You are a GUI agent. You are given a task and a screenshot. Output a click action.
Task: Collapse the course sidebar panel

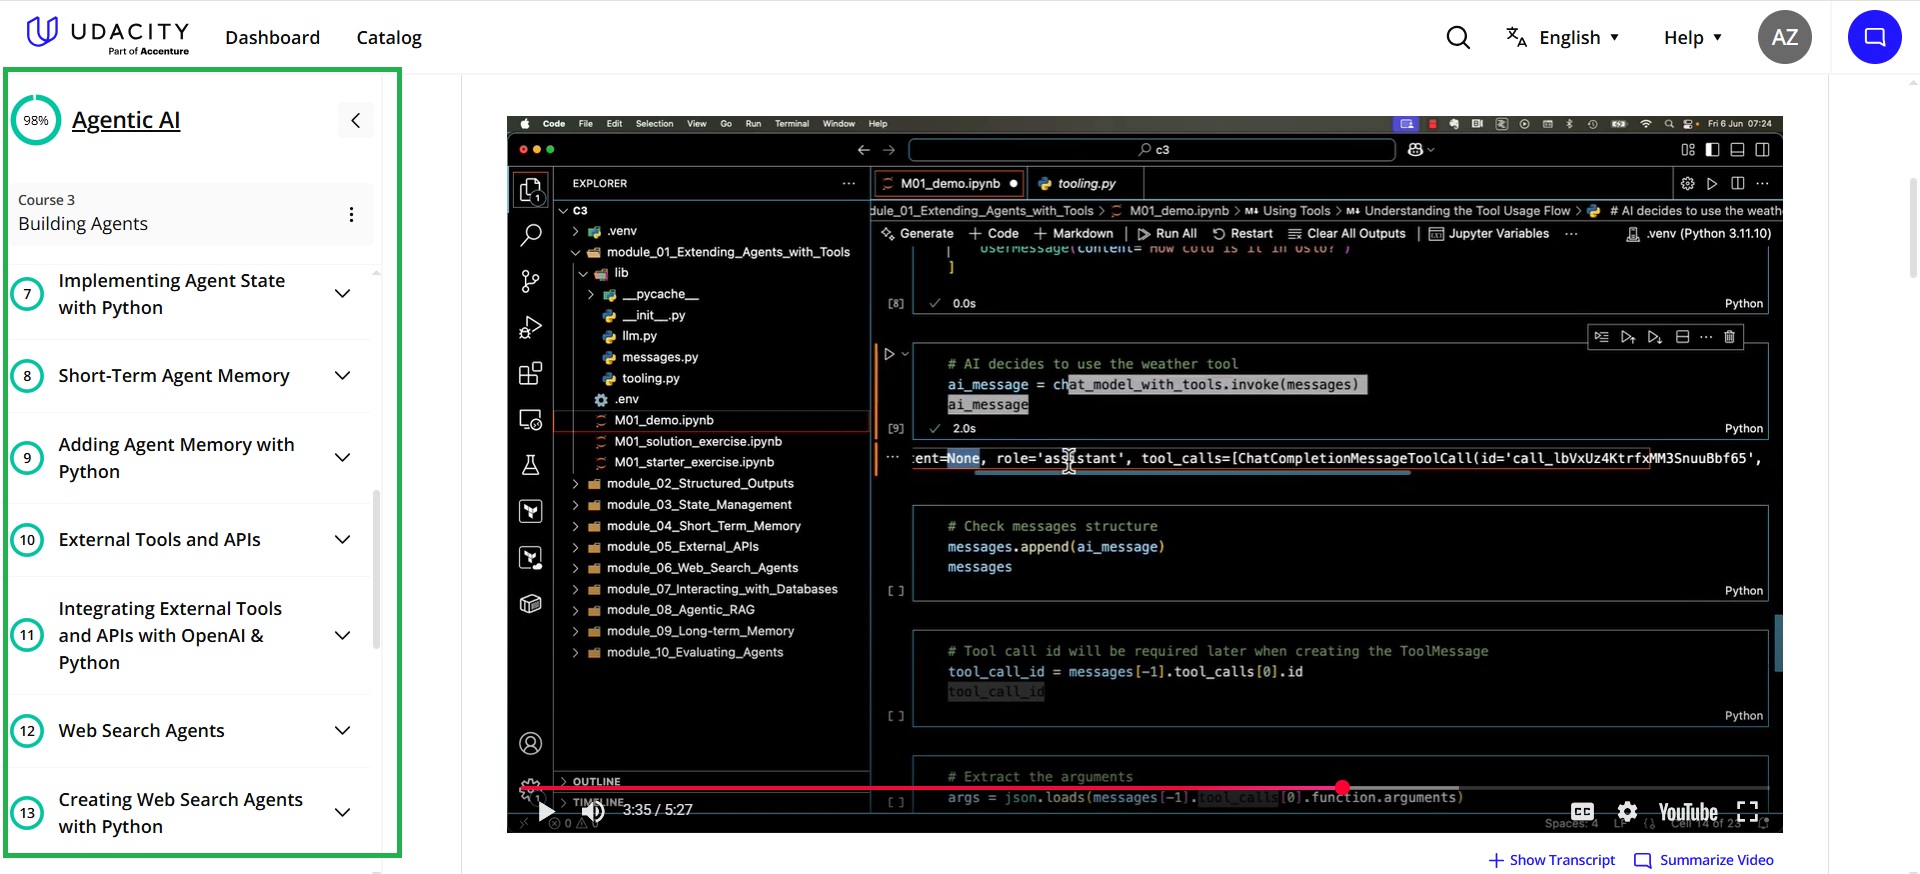pos(355,121)
